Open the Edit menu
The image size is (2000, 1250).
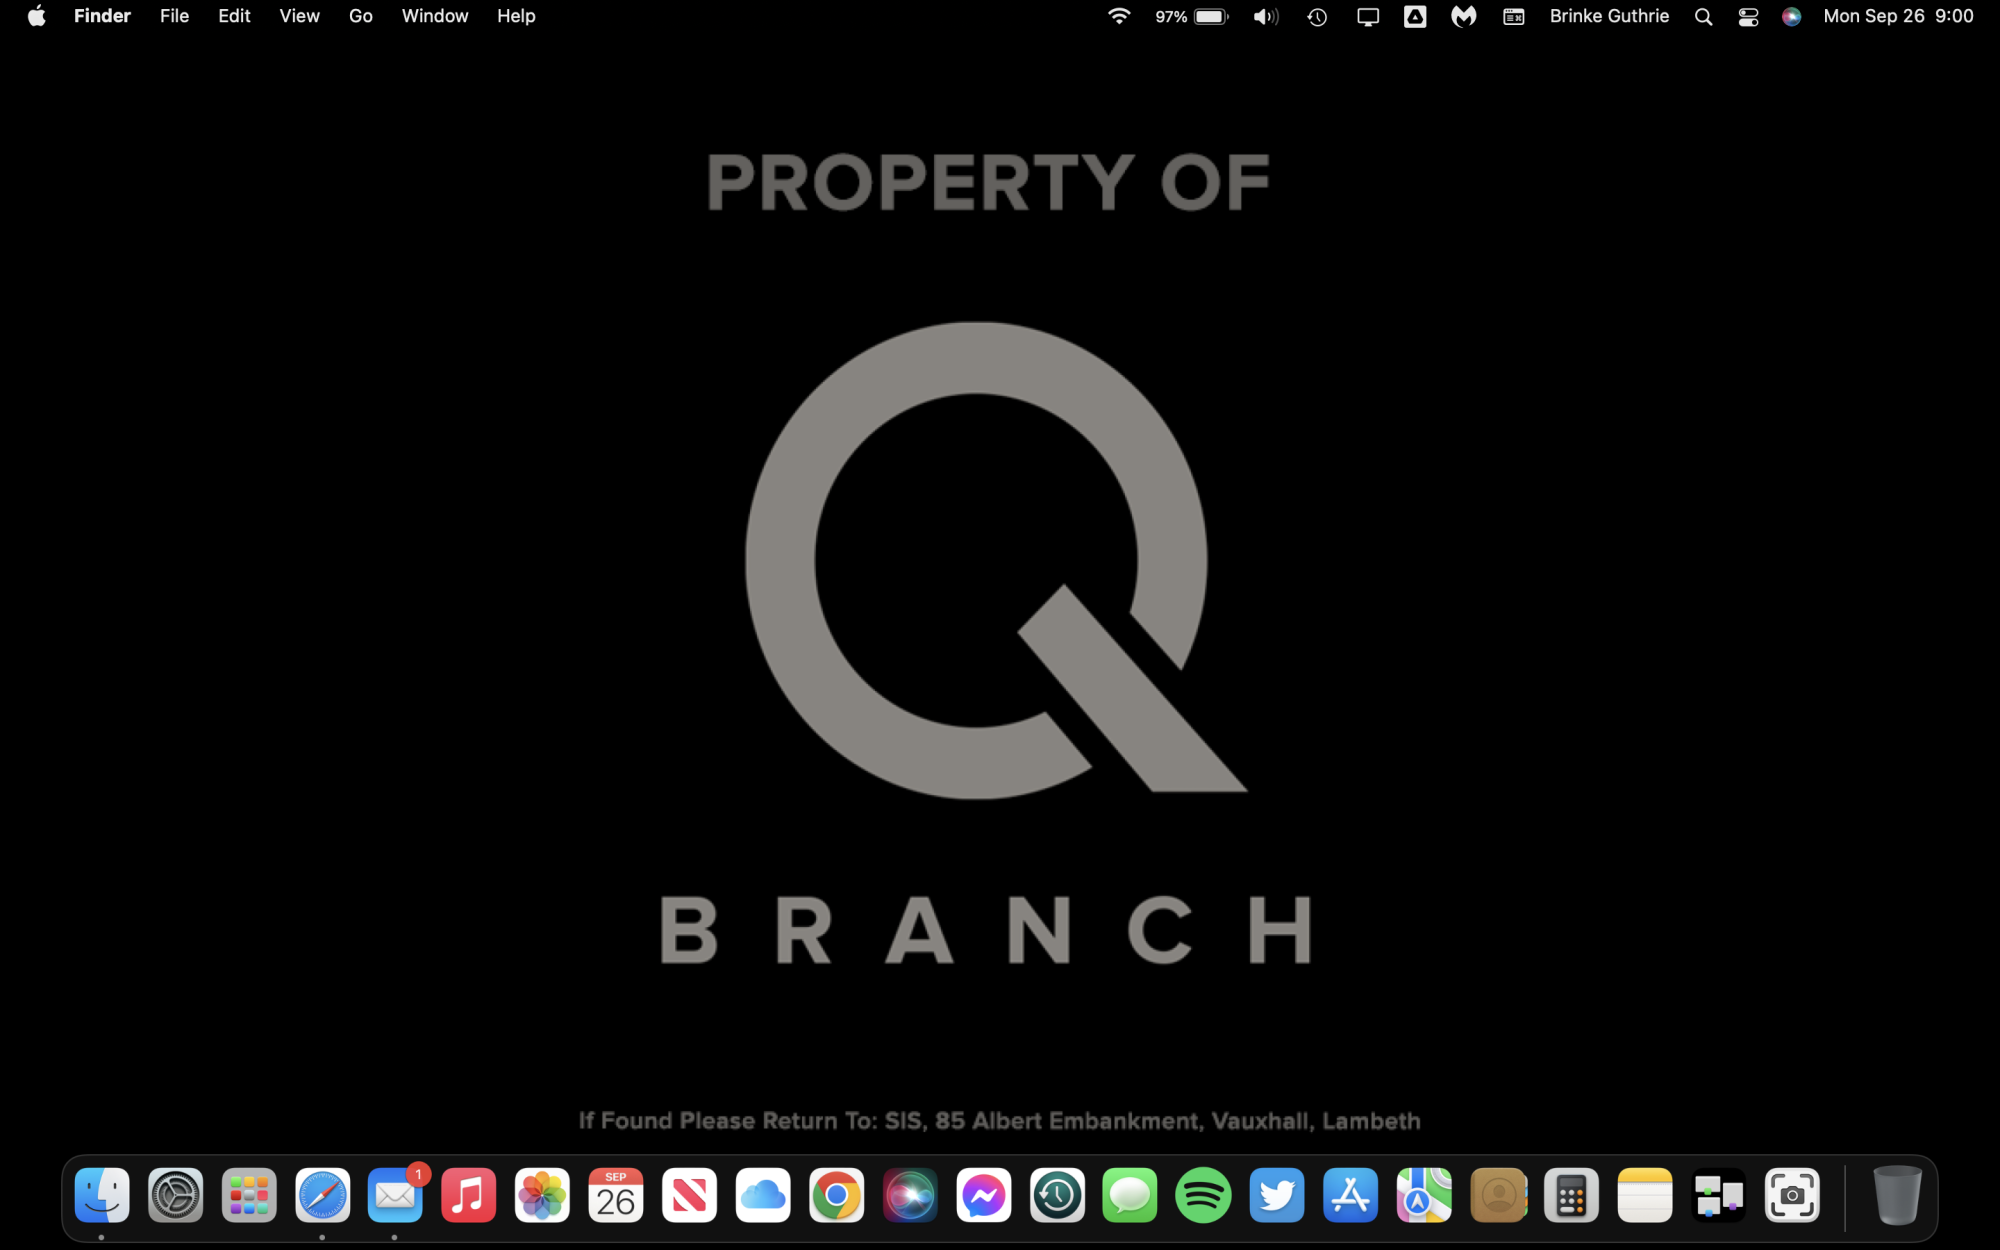(234, 16)
